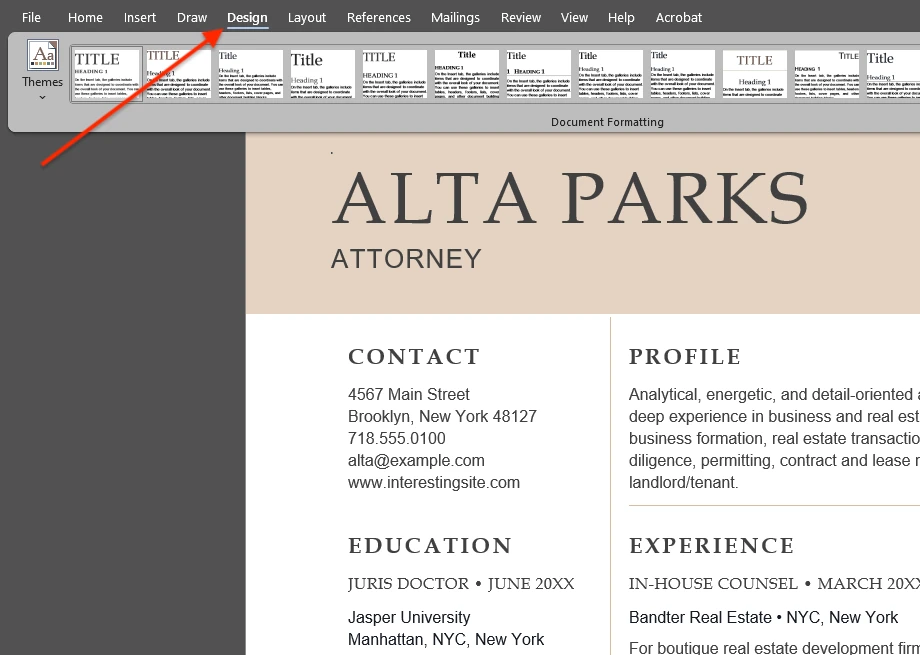The height and width of the screenshot is (655, 920).
Task: Apply the style set with centered bold Title
Action: click(x=467, y=73)
